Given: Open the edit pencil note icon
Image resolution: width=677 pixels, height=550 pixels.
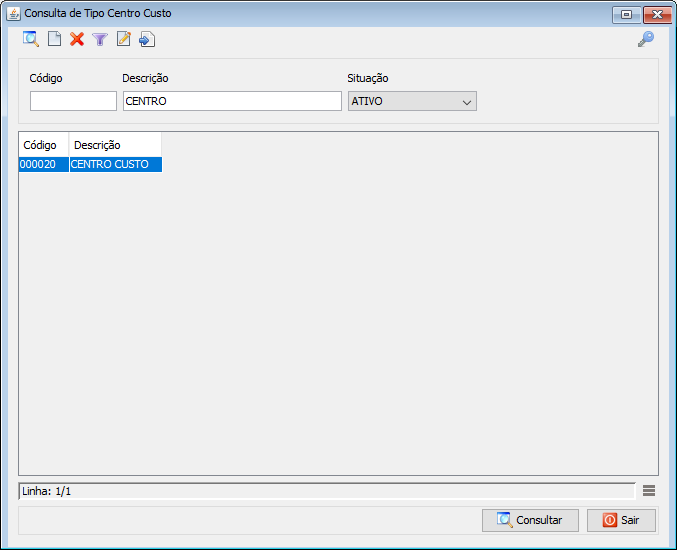Looking at the screenshot, I should (124, 39).
